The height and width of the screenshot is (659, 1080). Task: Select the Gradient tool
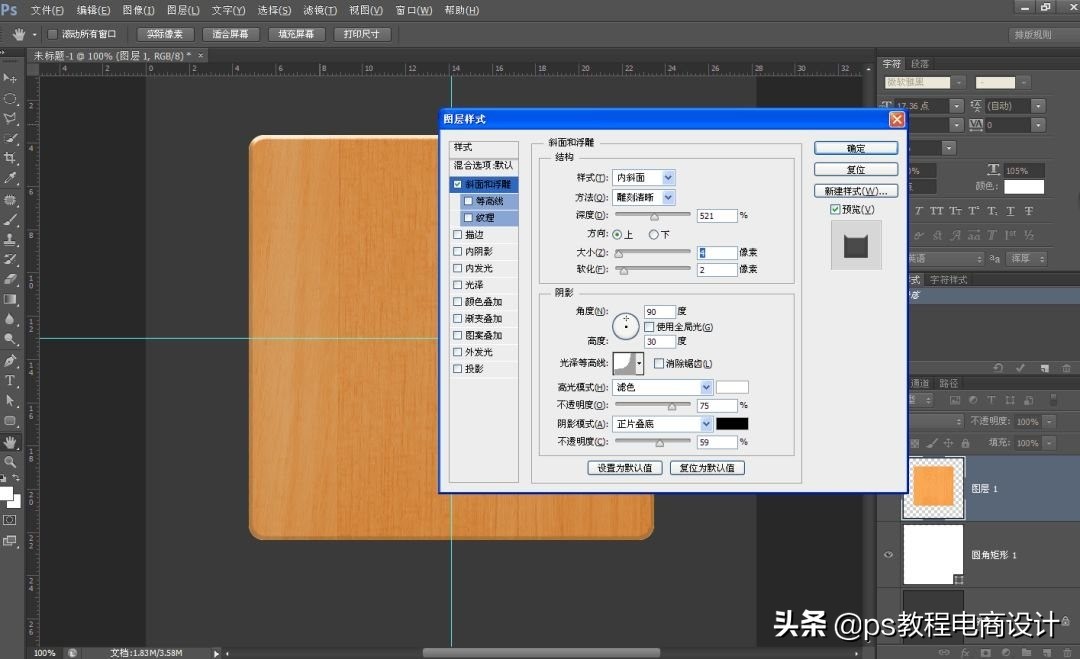(x=10, y=299)
